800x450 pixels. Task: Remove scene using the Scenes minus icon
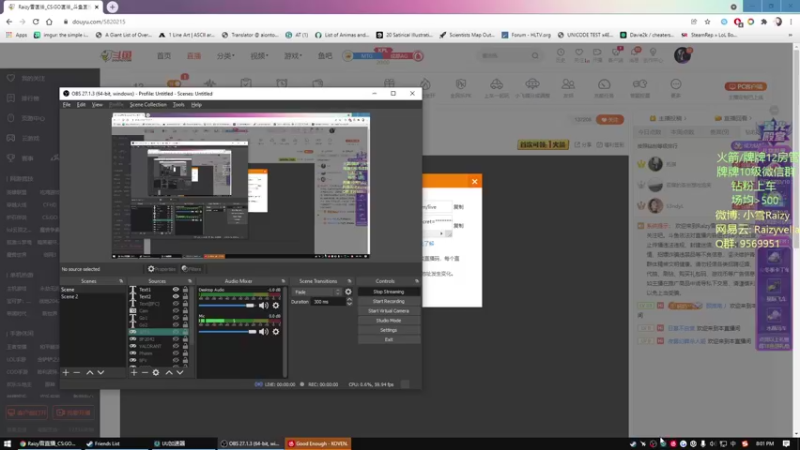click(77, 372)
